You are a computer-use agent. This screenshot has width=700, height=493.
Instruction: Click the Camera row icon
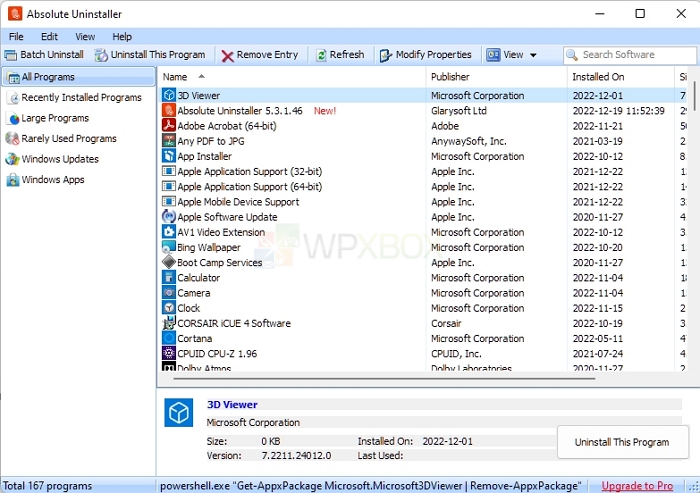click(x=169, y=292)
